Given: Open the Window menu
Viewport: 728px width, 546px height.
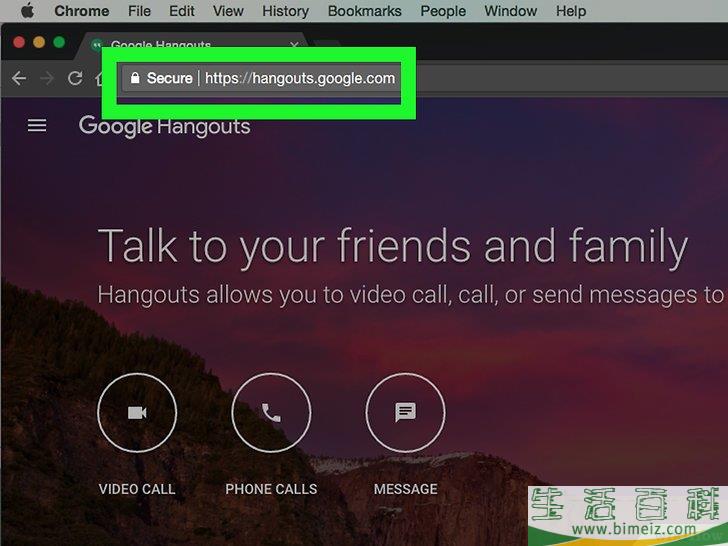Looking at the screenshot, I should click(510, 11).
